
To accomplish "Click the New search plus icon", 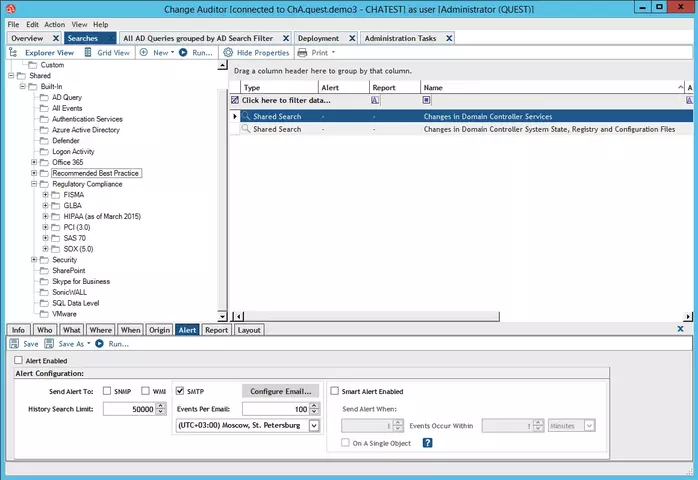I will [144, 53].
